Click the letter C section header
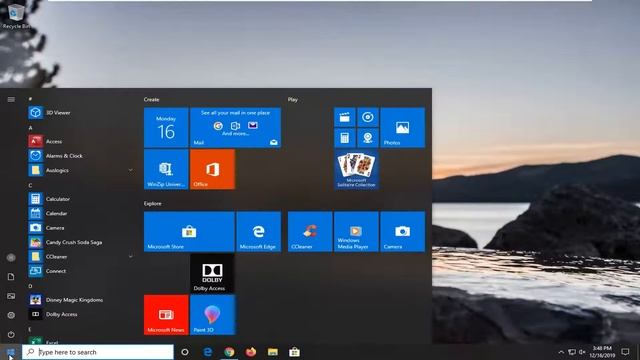The image size is (640, 360). point(30,185)
